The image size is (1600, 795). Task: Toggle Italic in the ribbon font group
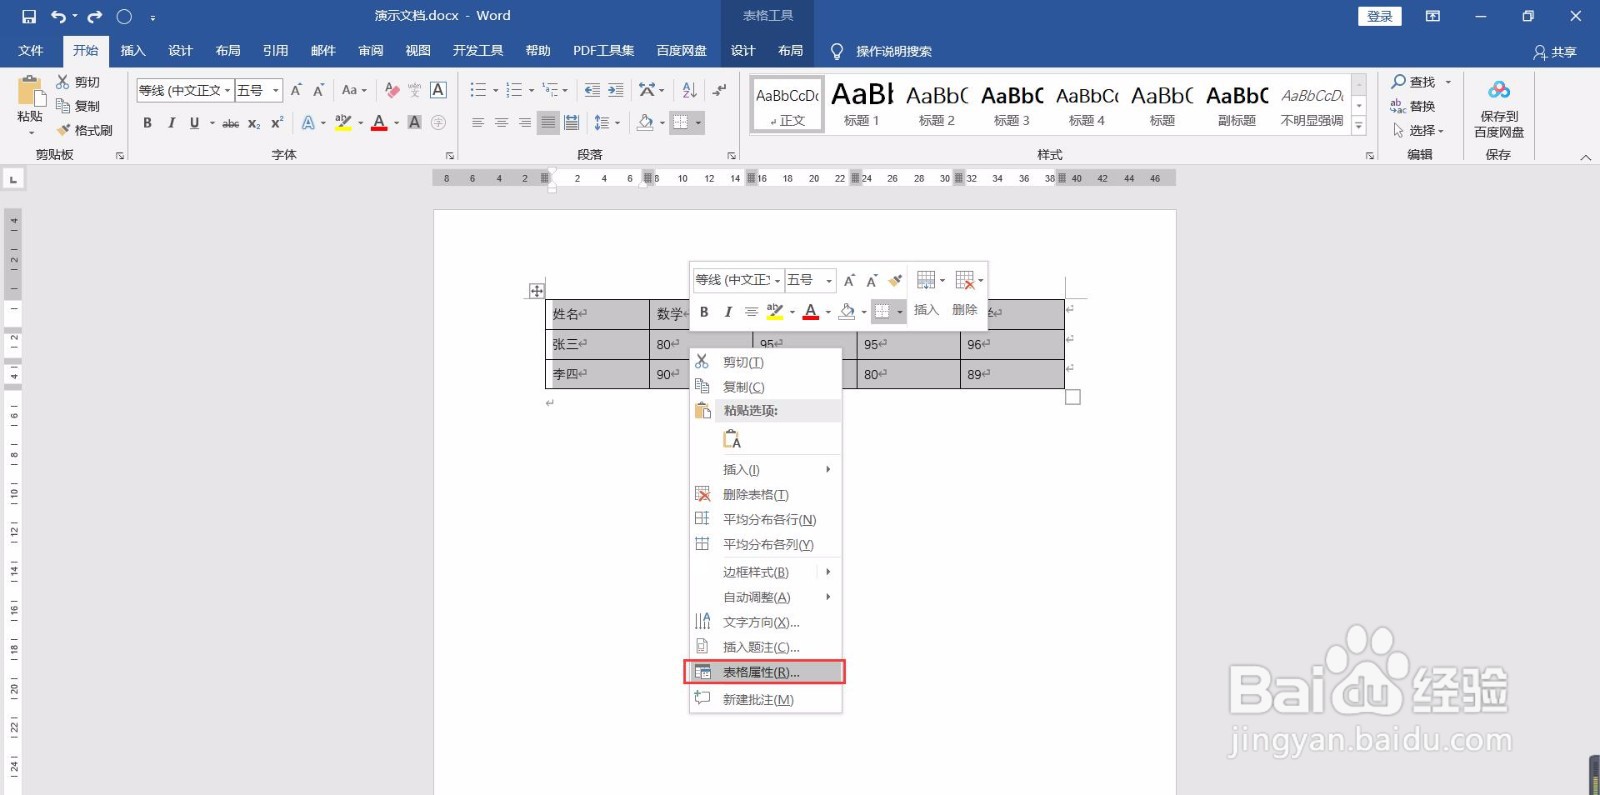tap(171, 123)
